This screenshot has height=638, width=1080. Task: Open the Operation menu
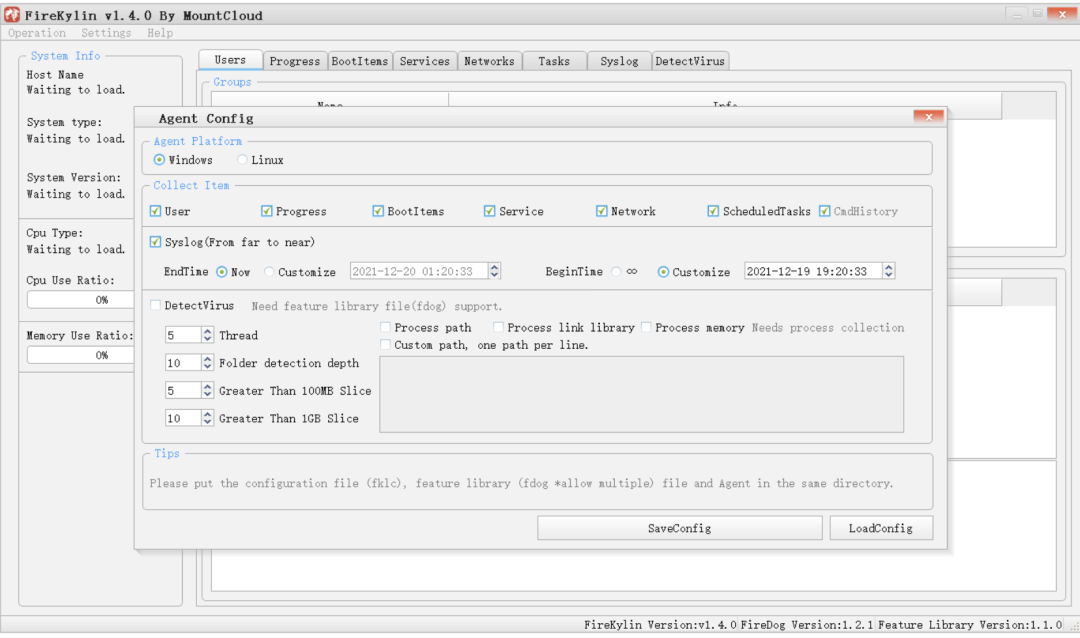tap(37, 33)
